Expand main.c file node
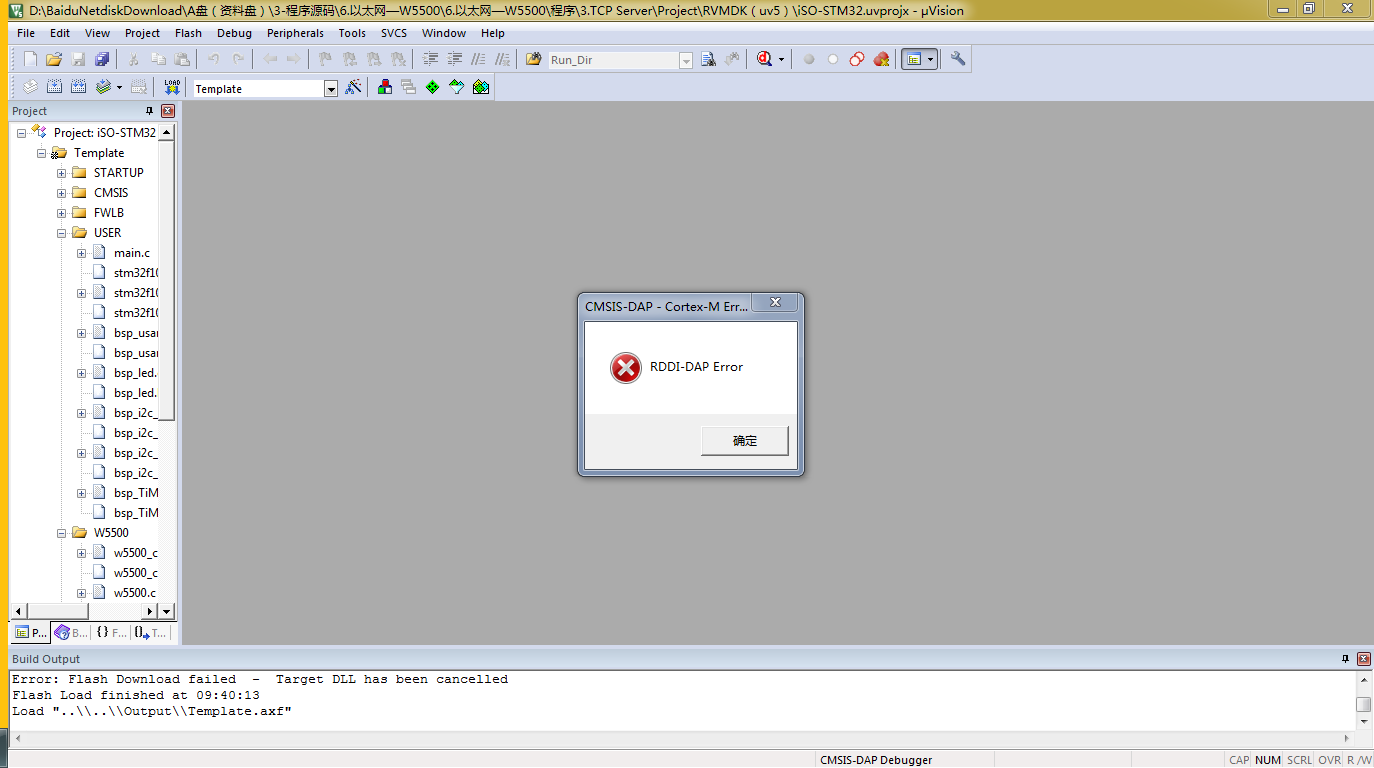Image resolution: width=1374 pixels, height=768 pixels. (x=82, y=253)
